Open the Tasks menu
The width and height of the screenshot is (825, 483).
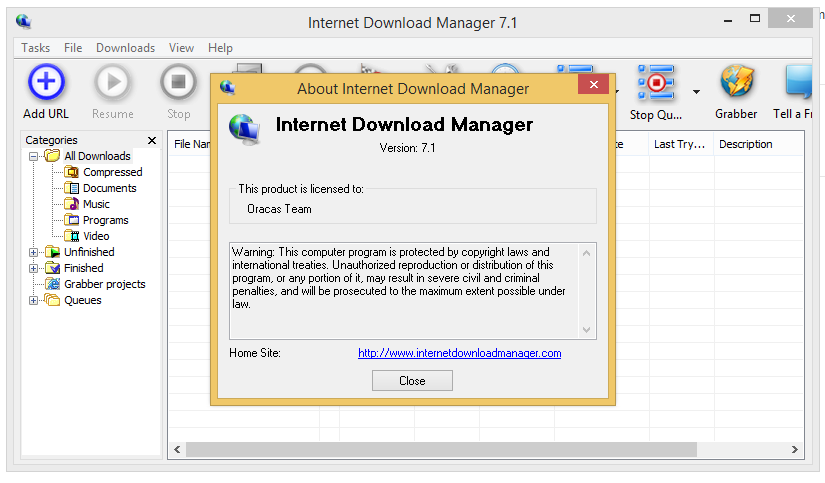[x=35, y=48]
